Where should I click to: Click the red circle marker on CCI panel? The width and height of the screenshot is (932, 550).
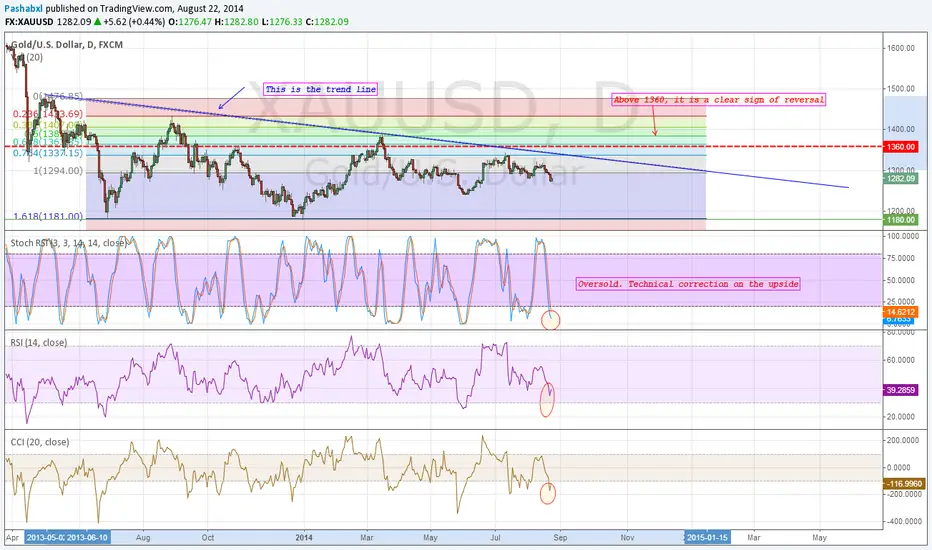[547, 494]
